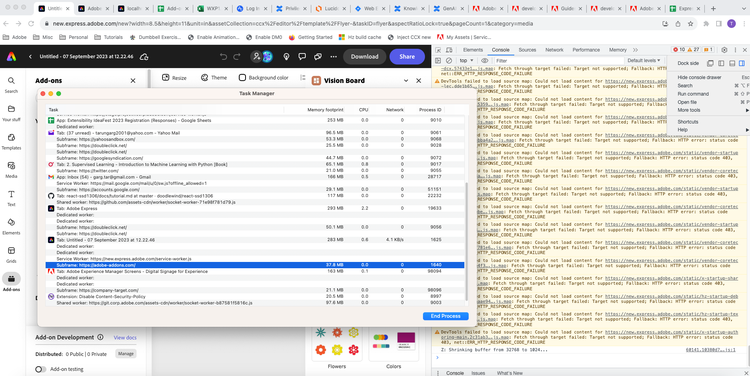Open the more options ellipsis in header
Viewport: 750px width, 376px height.
(333, 56)
